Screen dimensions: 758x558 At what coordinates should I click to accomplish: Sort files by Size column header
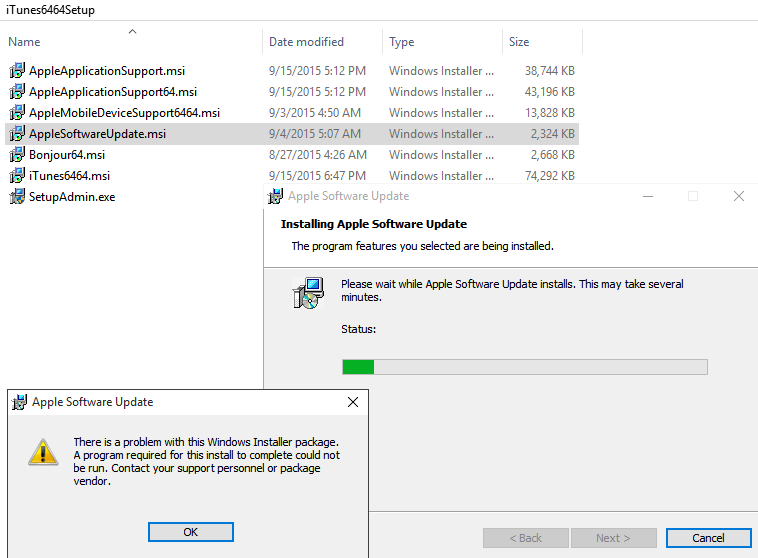click(x=519, y=42)
